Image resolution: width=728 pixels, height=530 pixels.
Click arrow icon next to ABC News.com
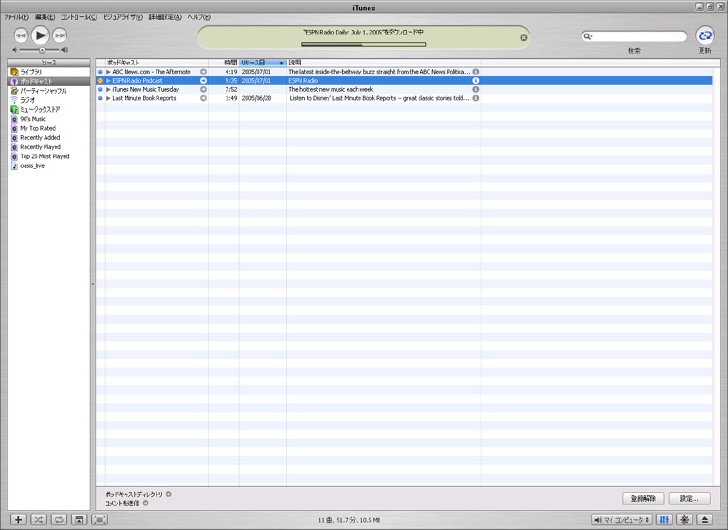[203, 72]
